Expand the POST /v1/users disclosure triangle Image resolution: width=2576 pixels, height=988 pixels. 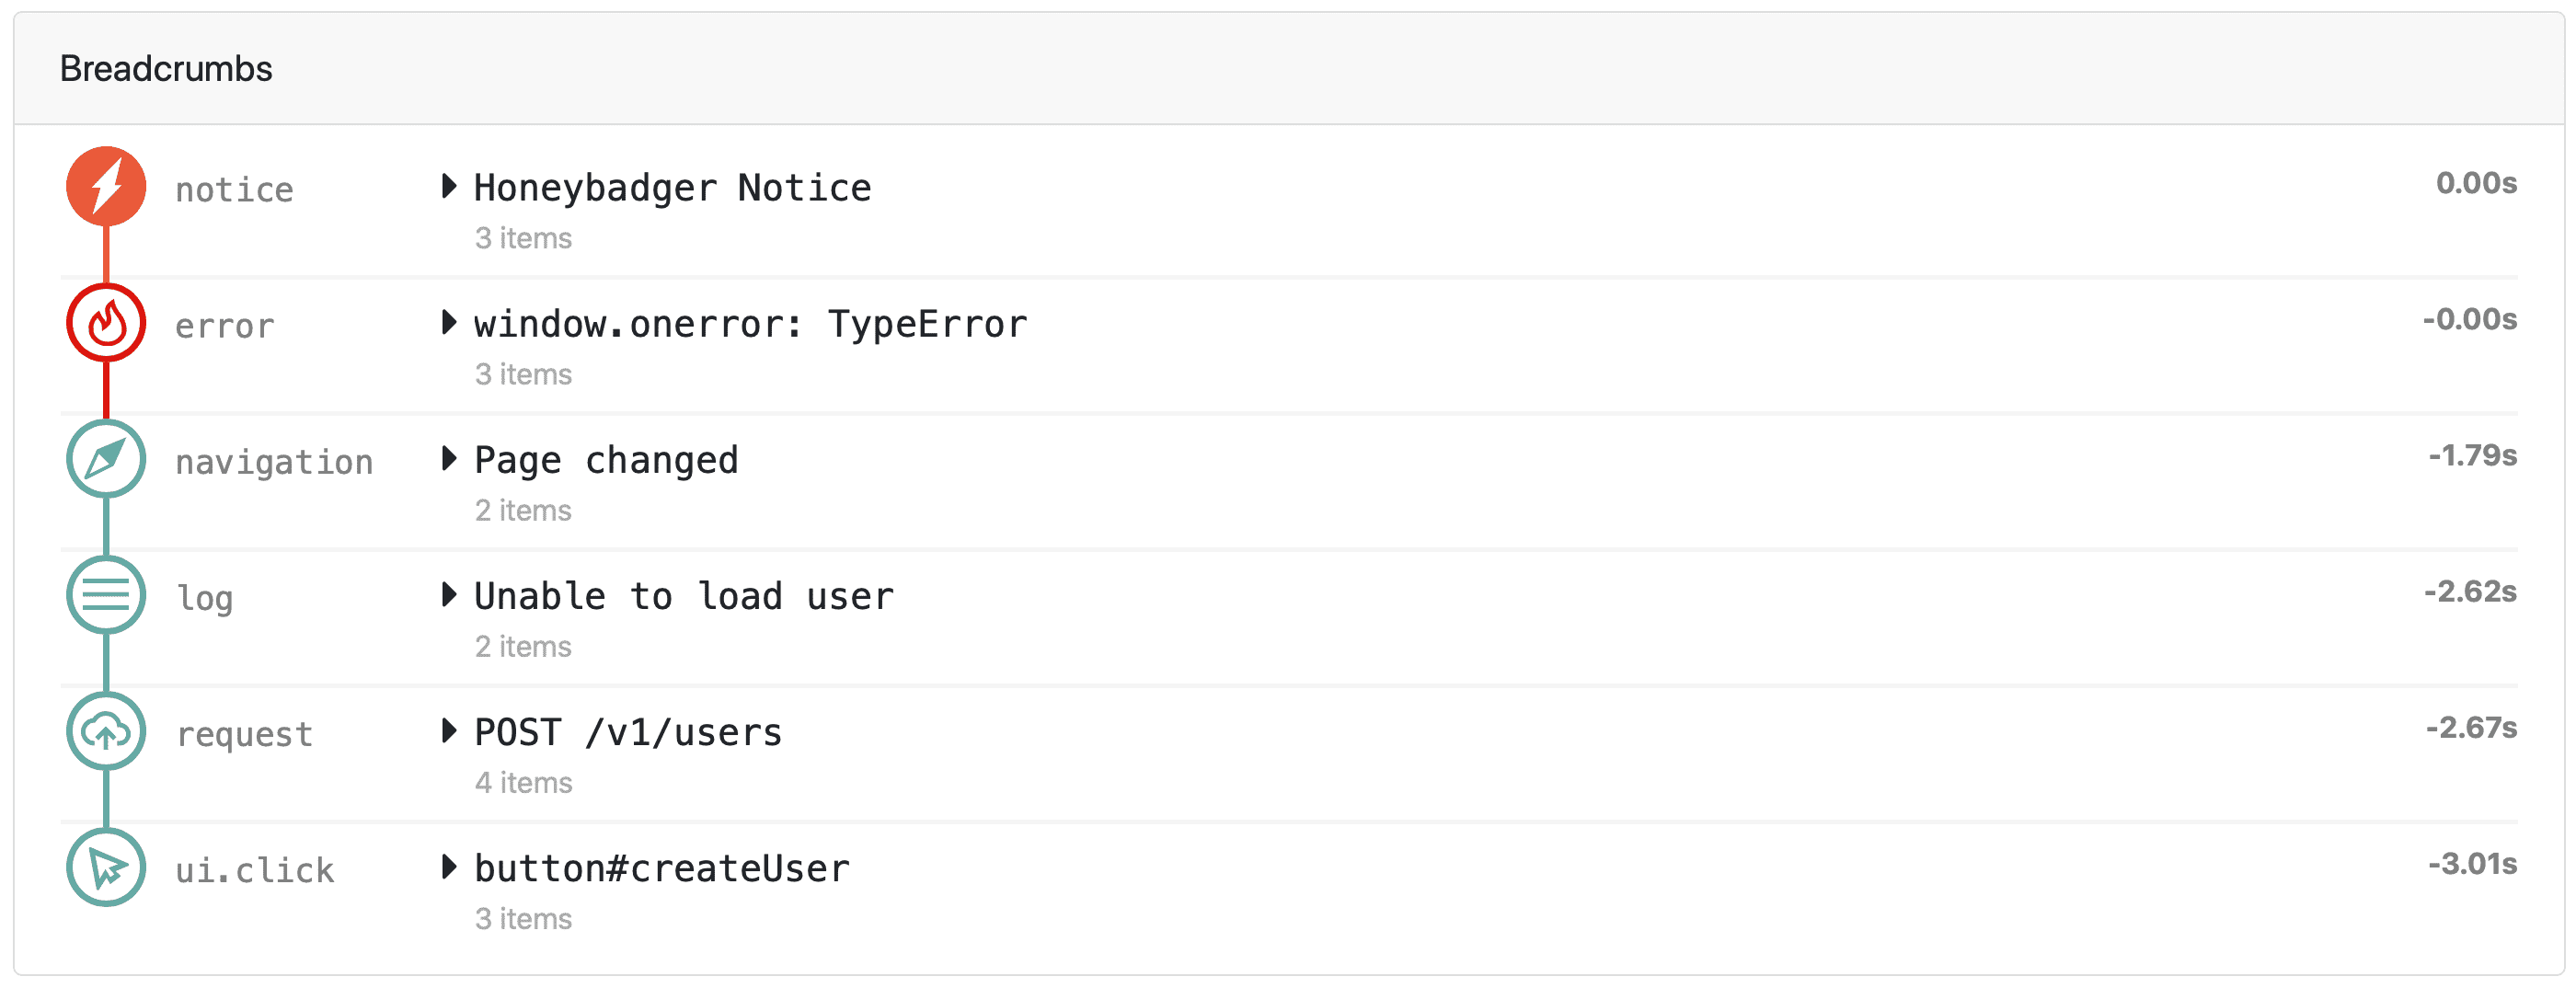[449, 730]
